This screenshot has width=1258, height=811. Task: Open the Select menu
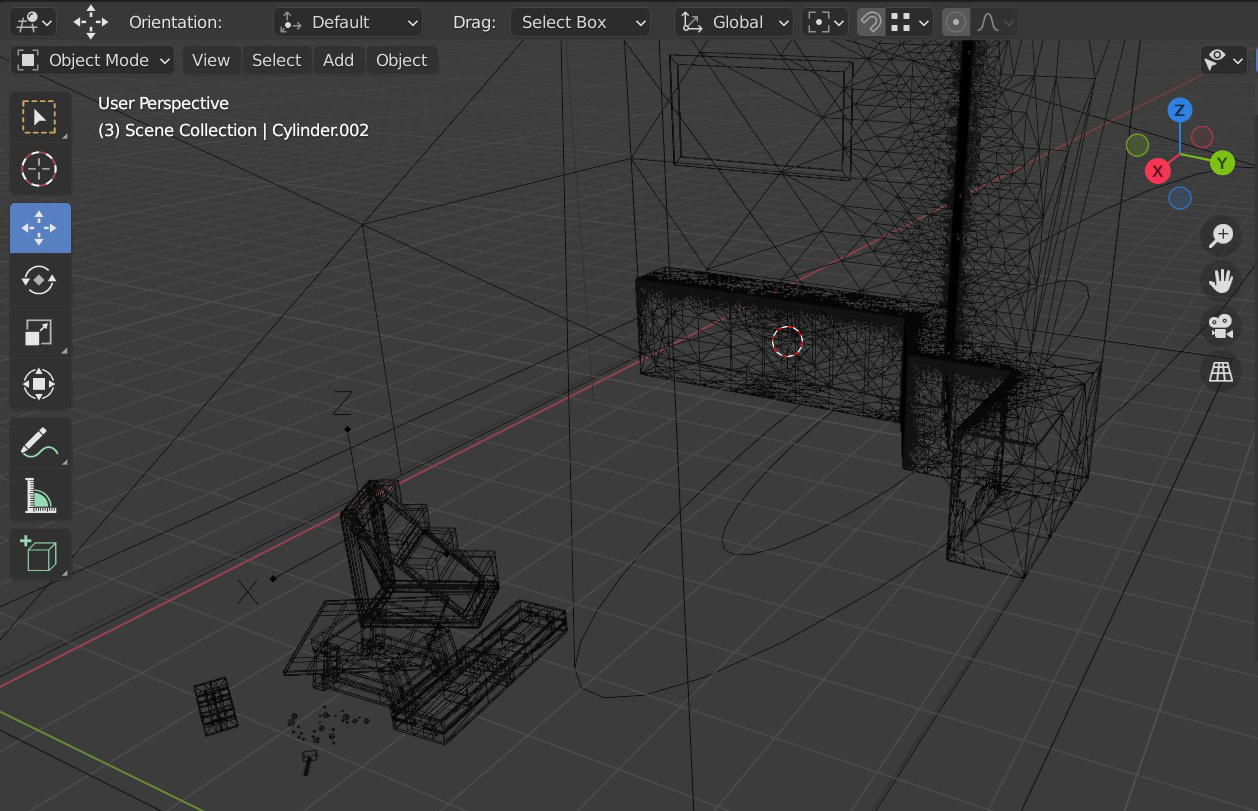click(276, 60)
